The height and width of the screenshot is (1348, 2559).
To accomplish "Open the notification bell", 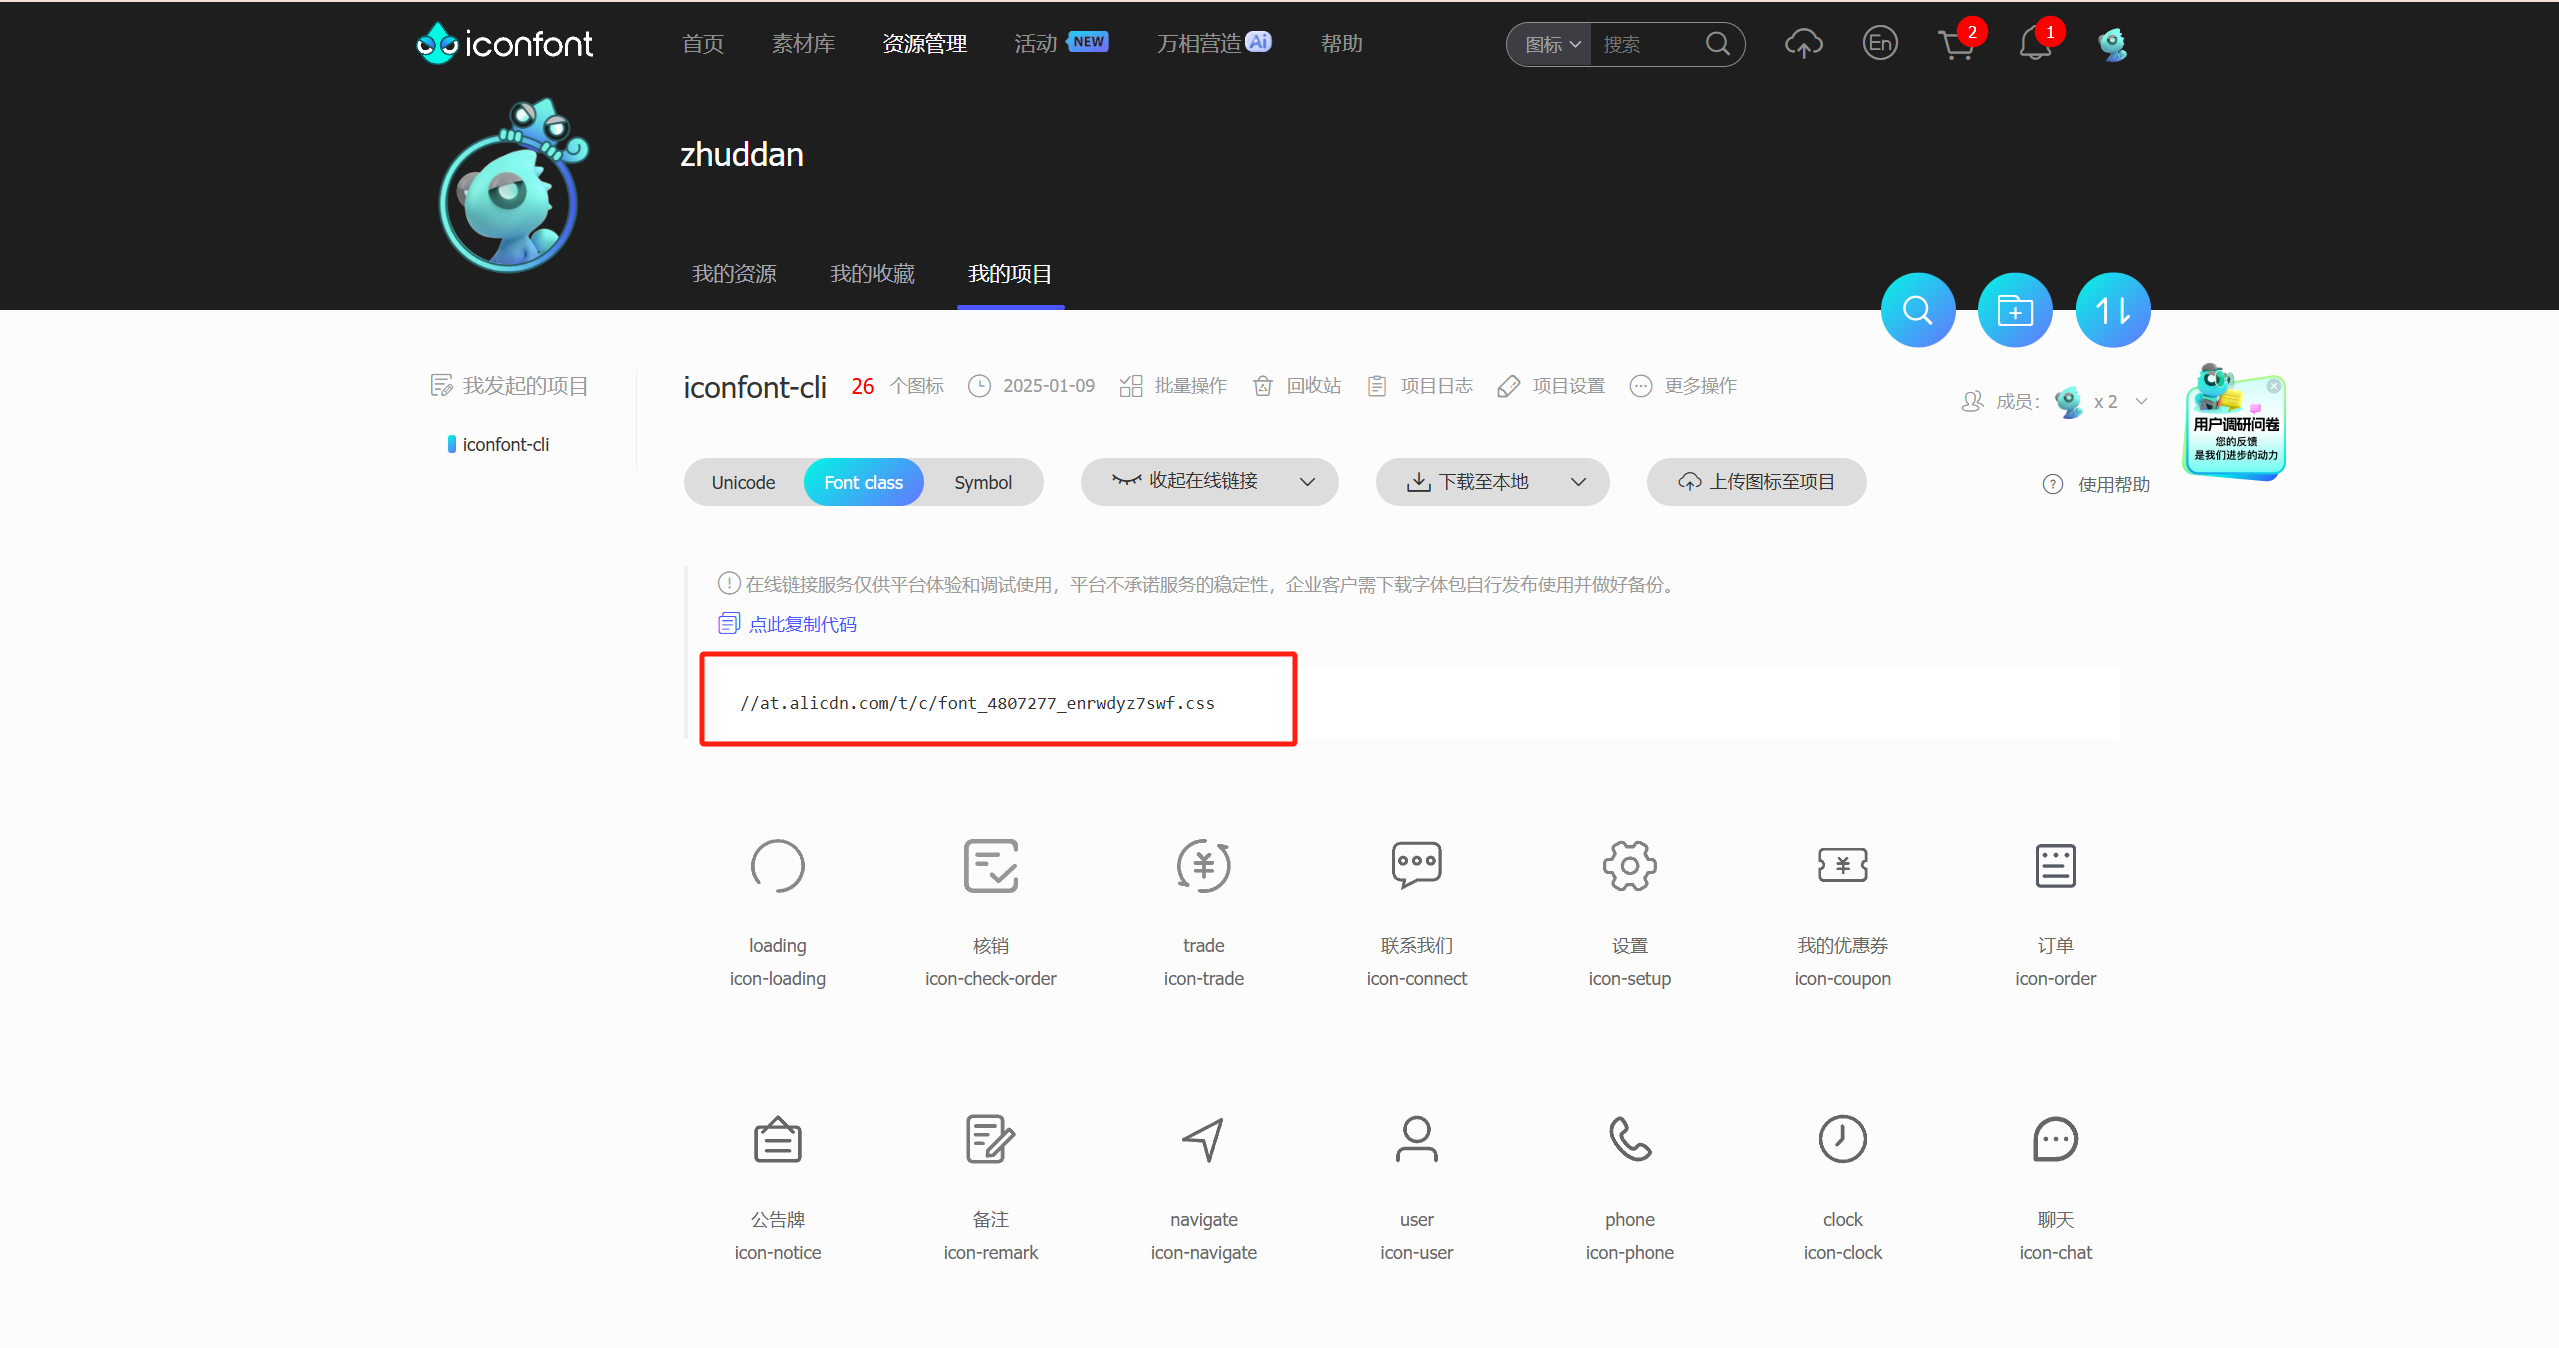I will 2034,45.
